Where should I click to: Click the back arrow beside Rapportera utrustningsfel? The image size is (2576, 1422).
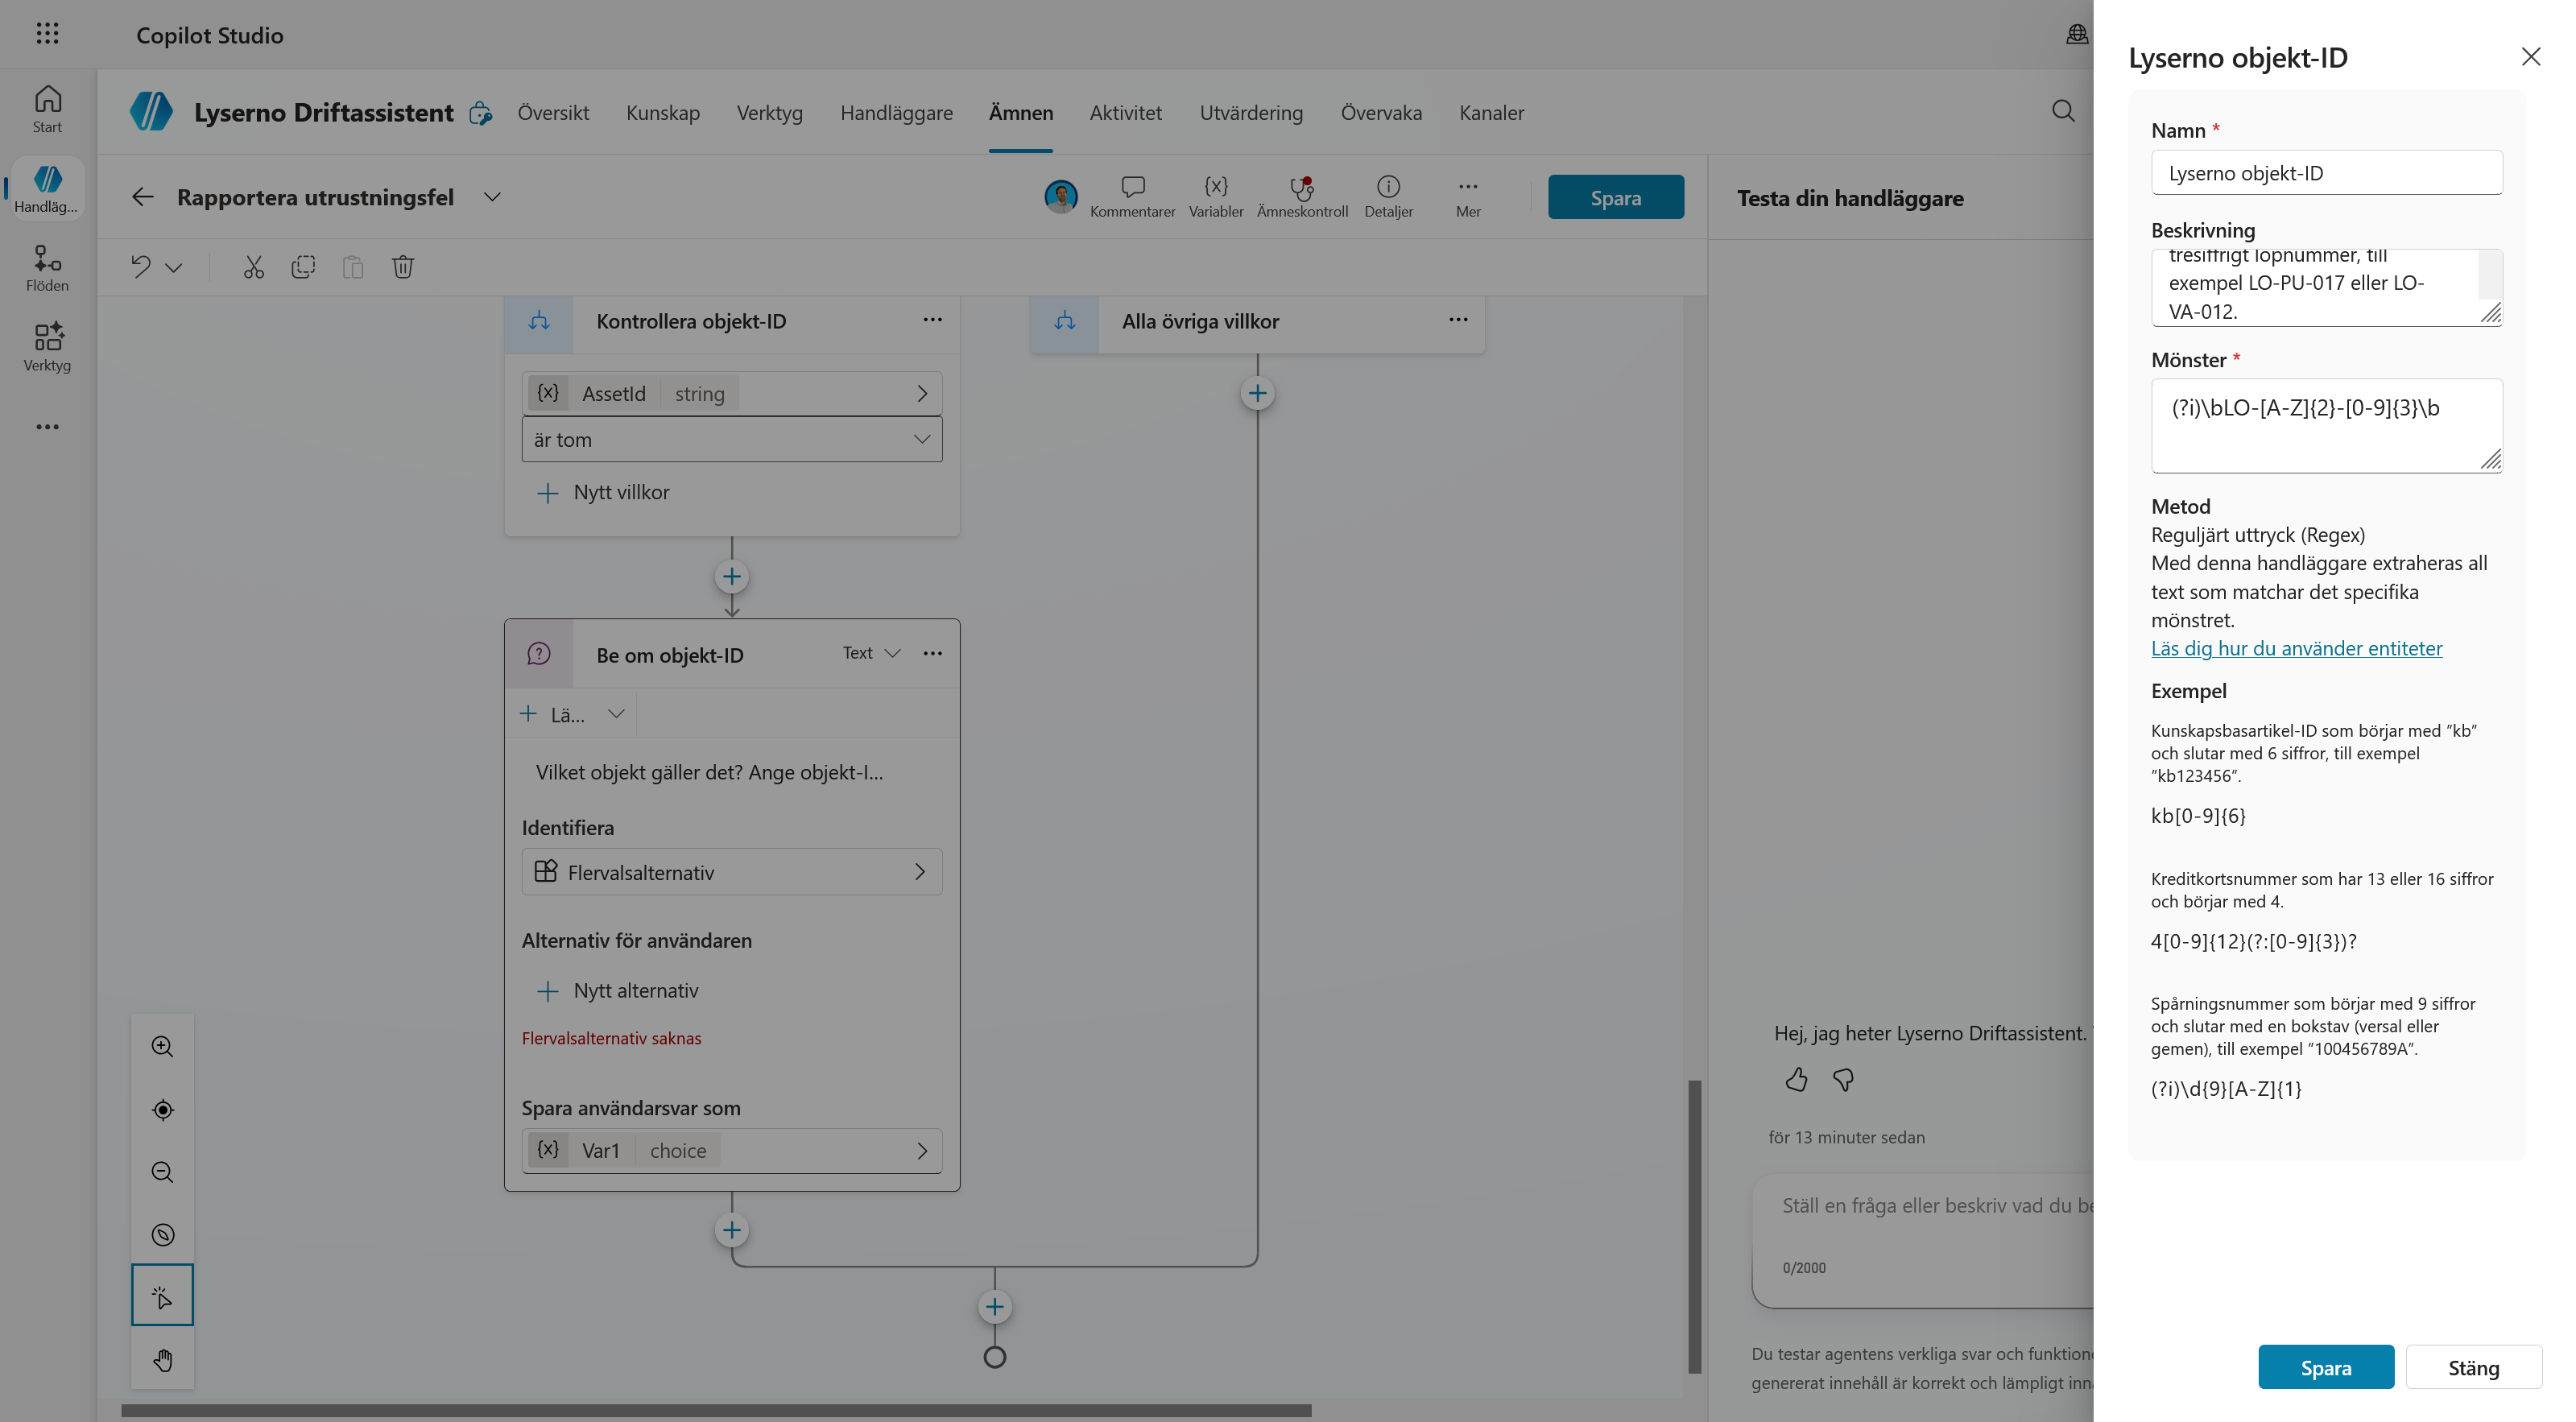(x=143, y=197)
